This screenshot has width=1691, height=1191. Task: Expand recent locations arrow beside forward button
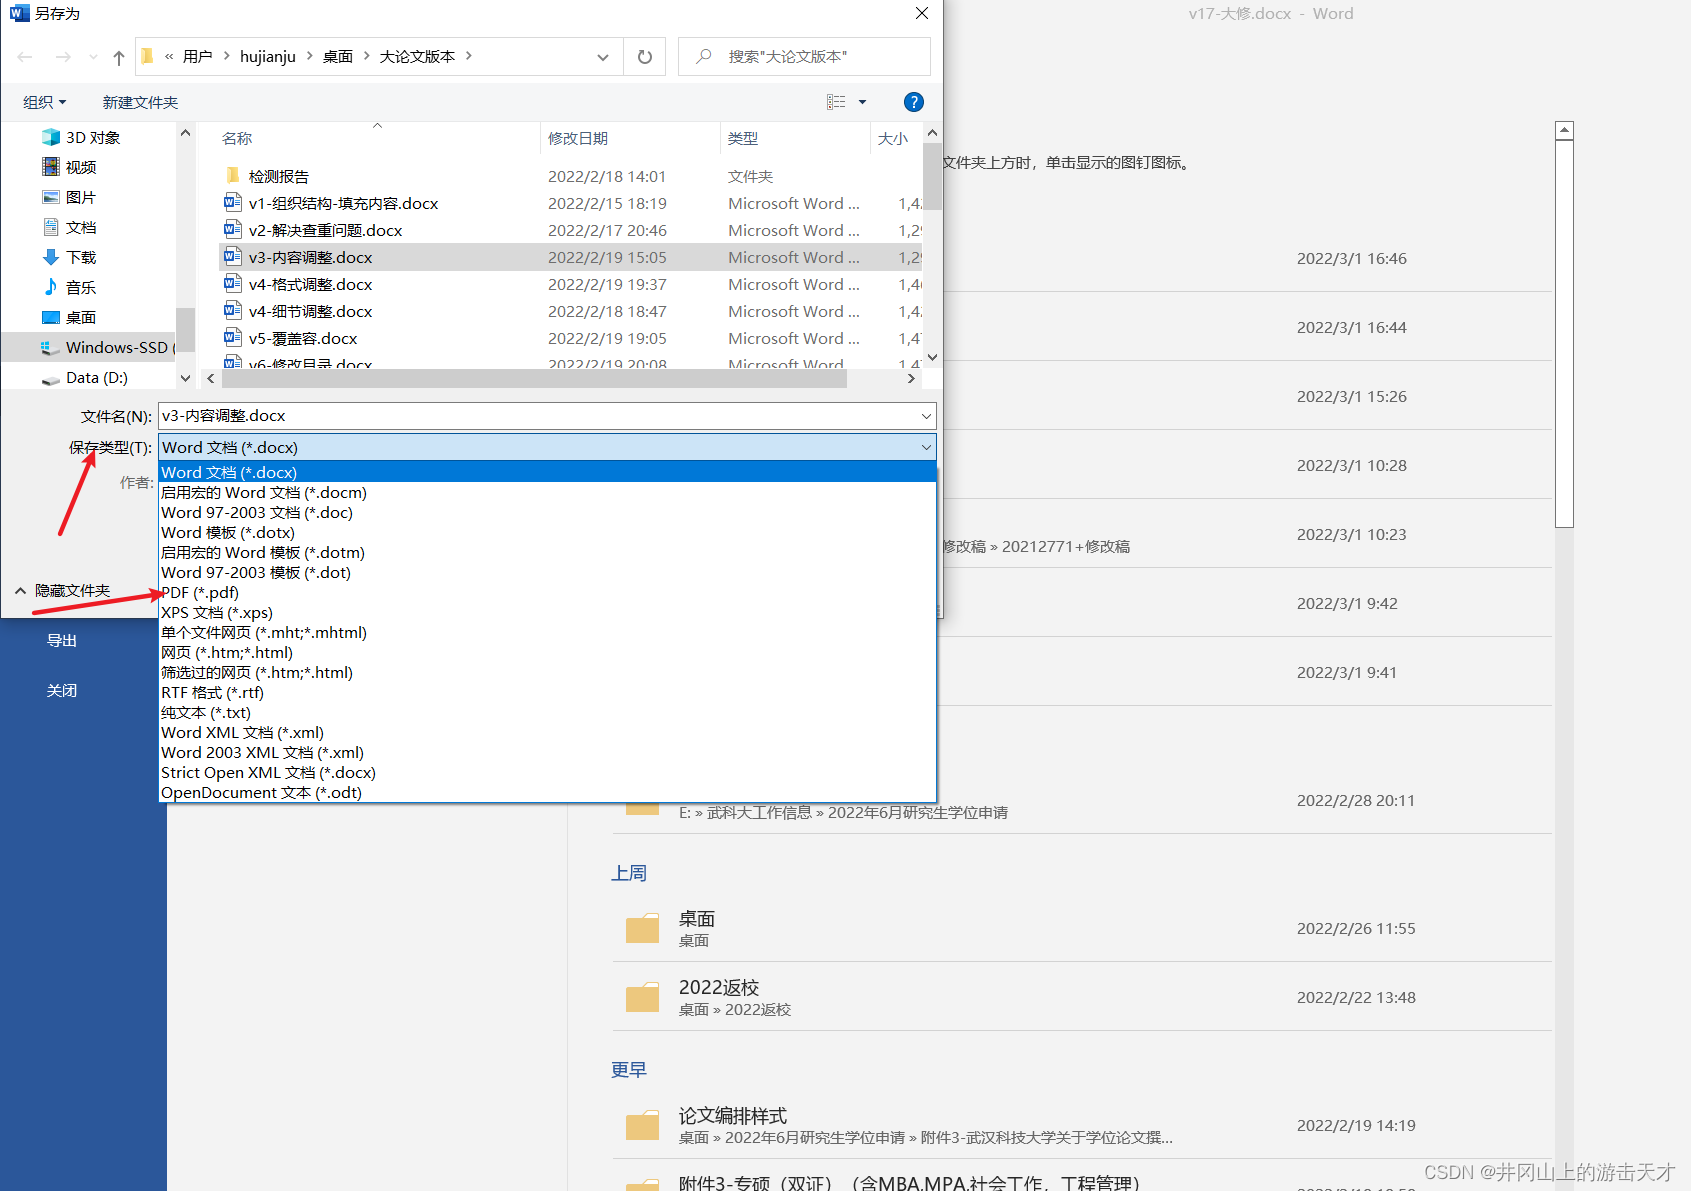pos(93,57)
